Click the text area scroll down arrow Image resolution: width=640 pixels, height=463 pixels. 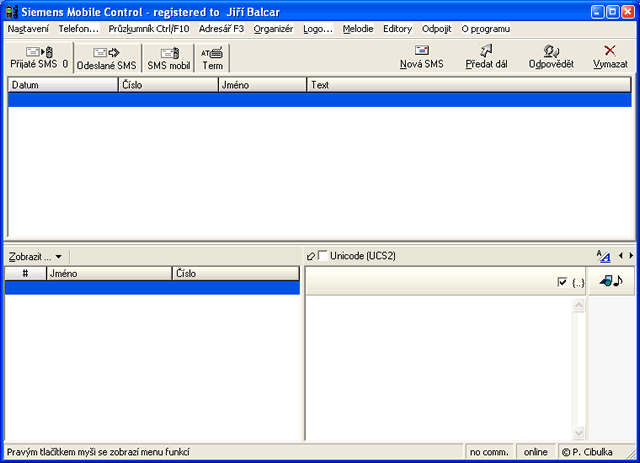point(579,432)
